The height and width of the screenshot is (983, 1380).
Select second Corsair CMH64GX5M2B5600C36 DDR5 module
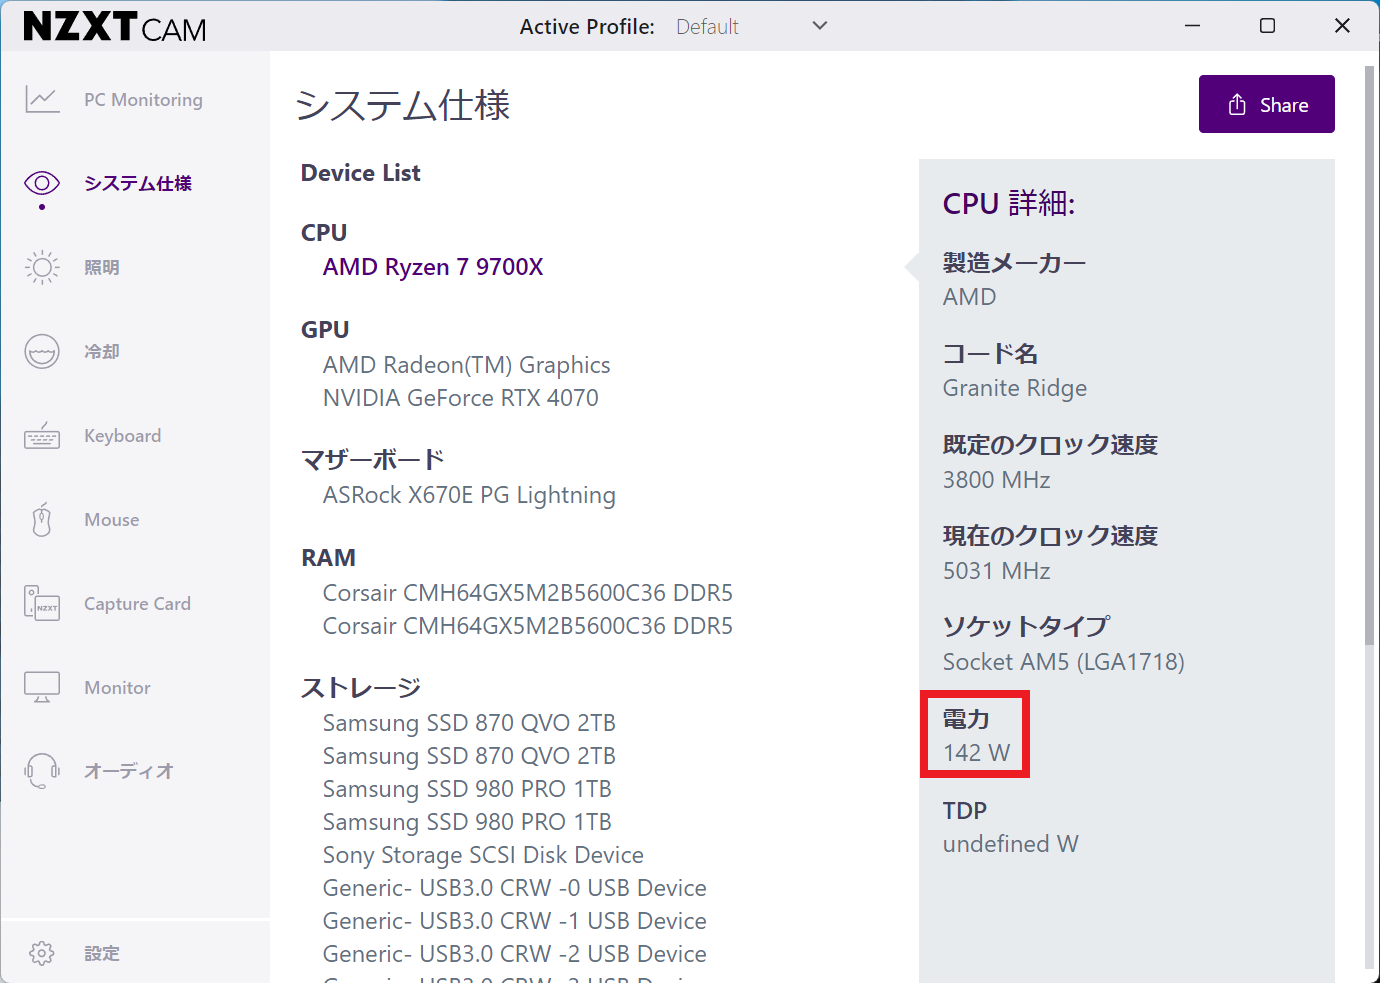click(527, 626)
